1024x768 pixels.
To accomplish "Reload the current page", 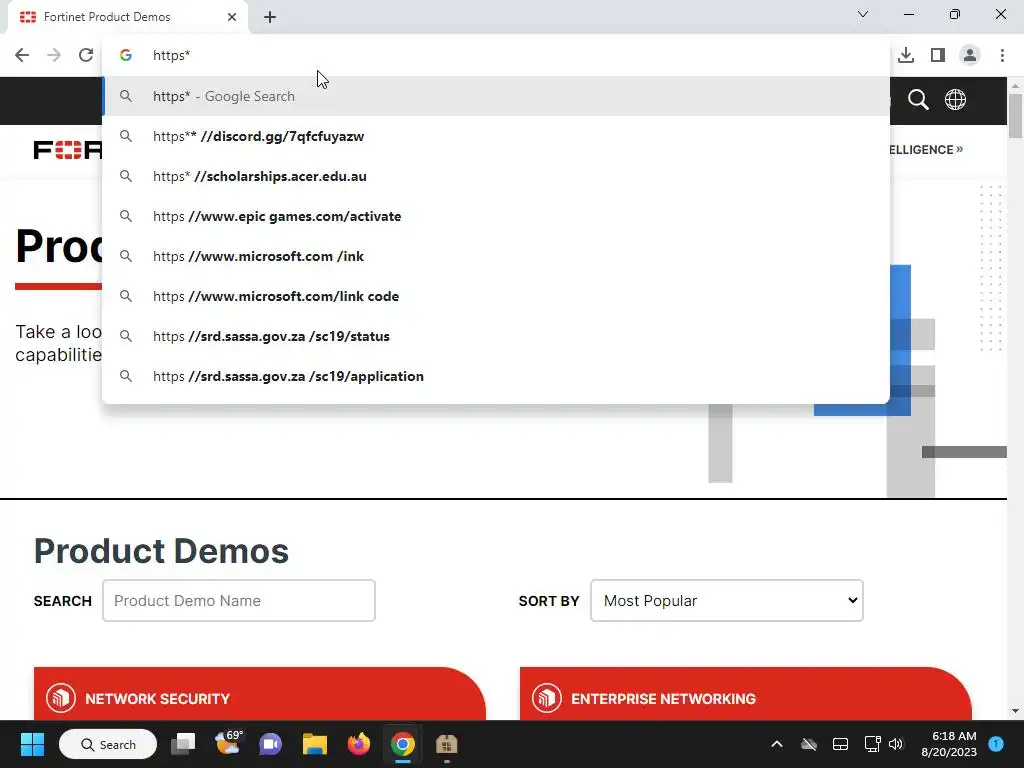I will (86, 56).
